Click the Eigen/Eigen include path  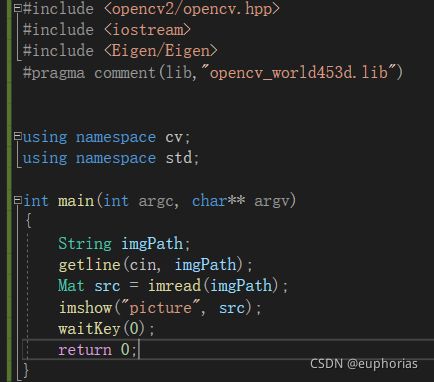pos(161,51)
